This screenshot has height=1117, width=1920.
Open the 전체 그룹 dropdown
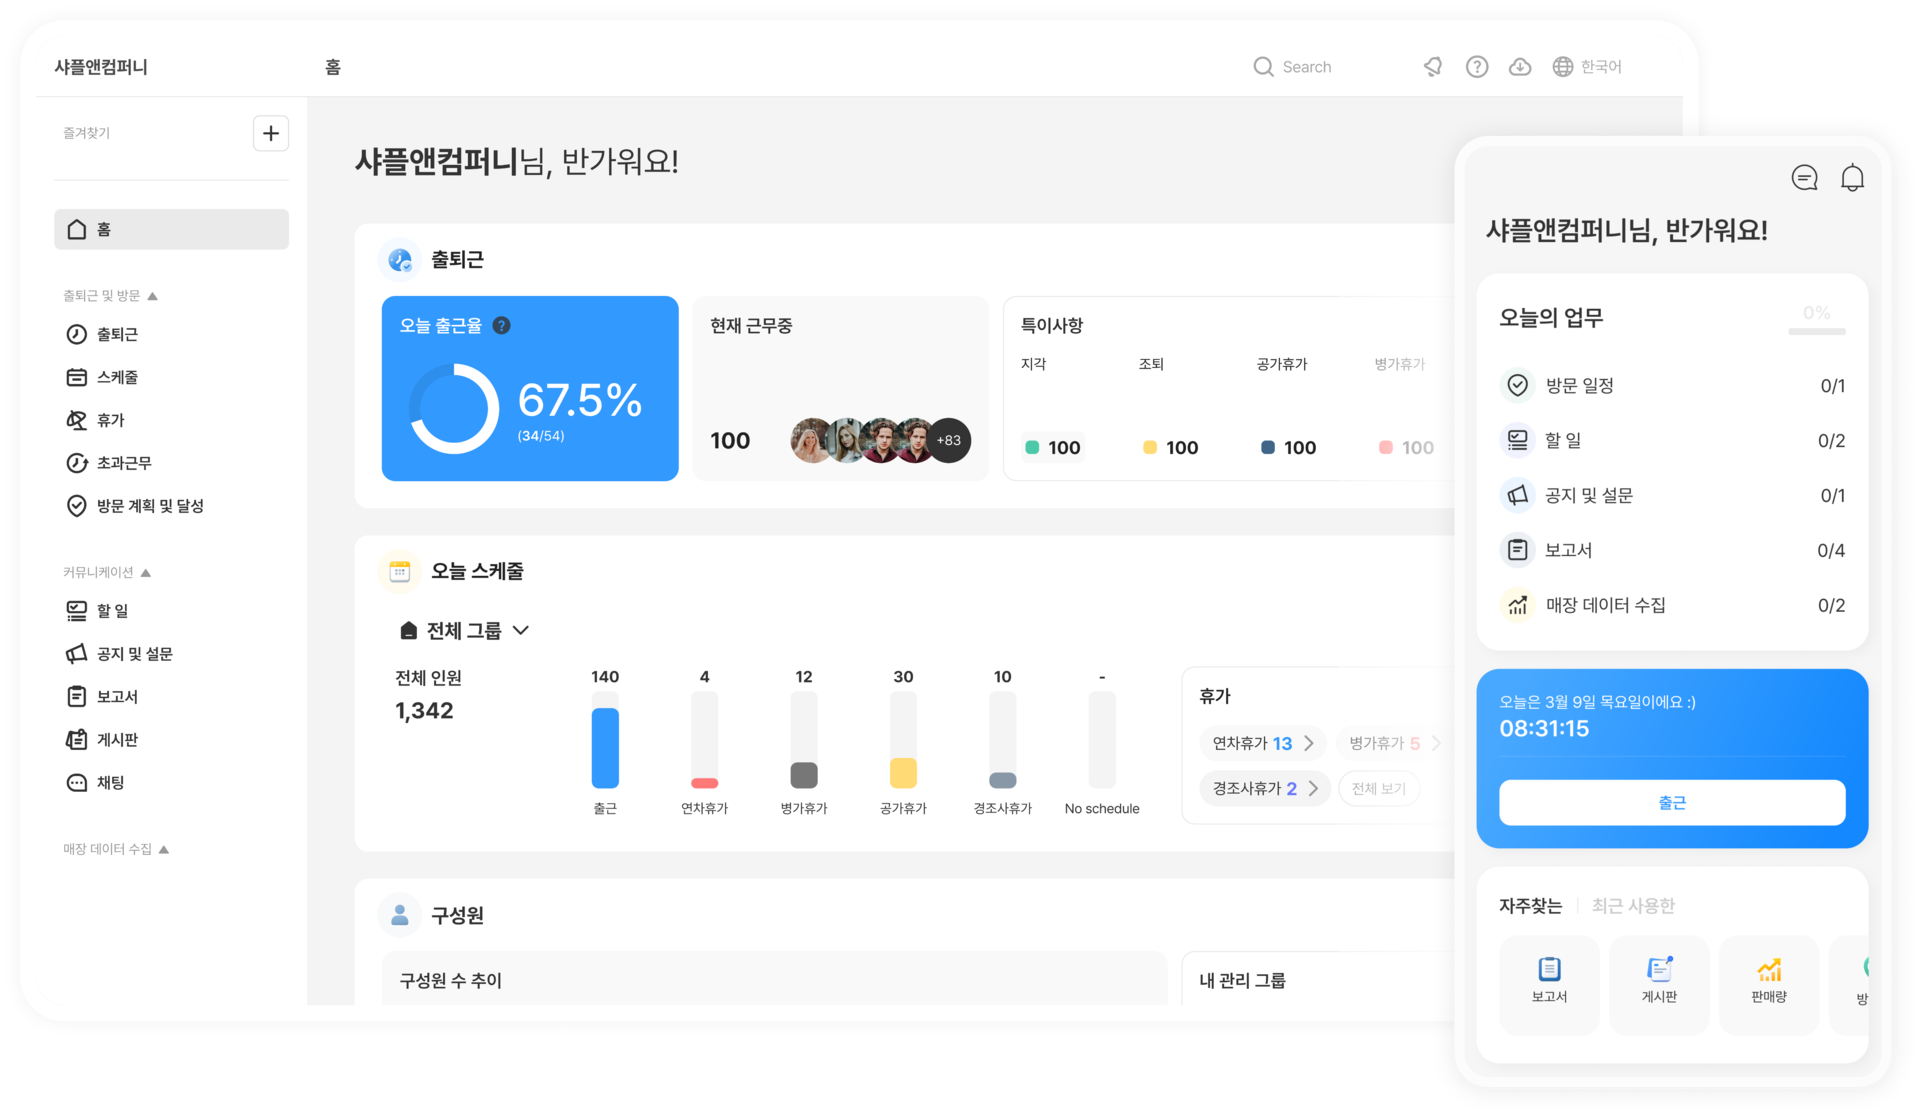coord(464,631)
